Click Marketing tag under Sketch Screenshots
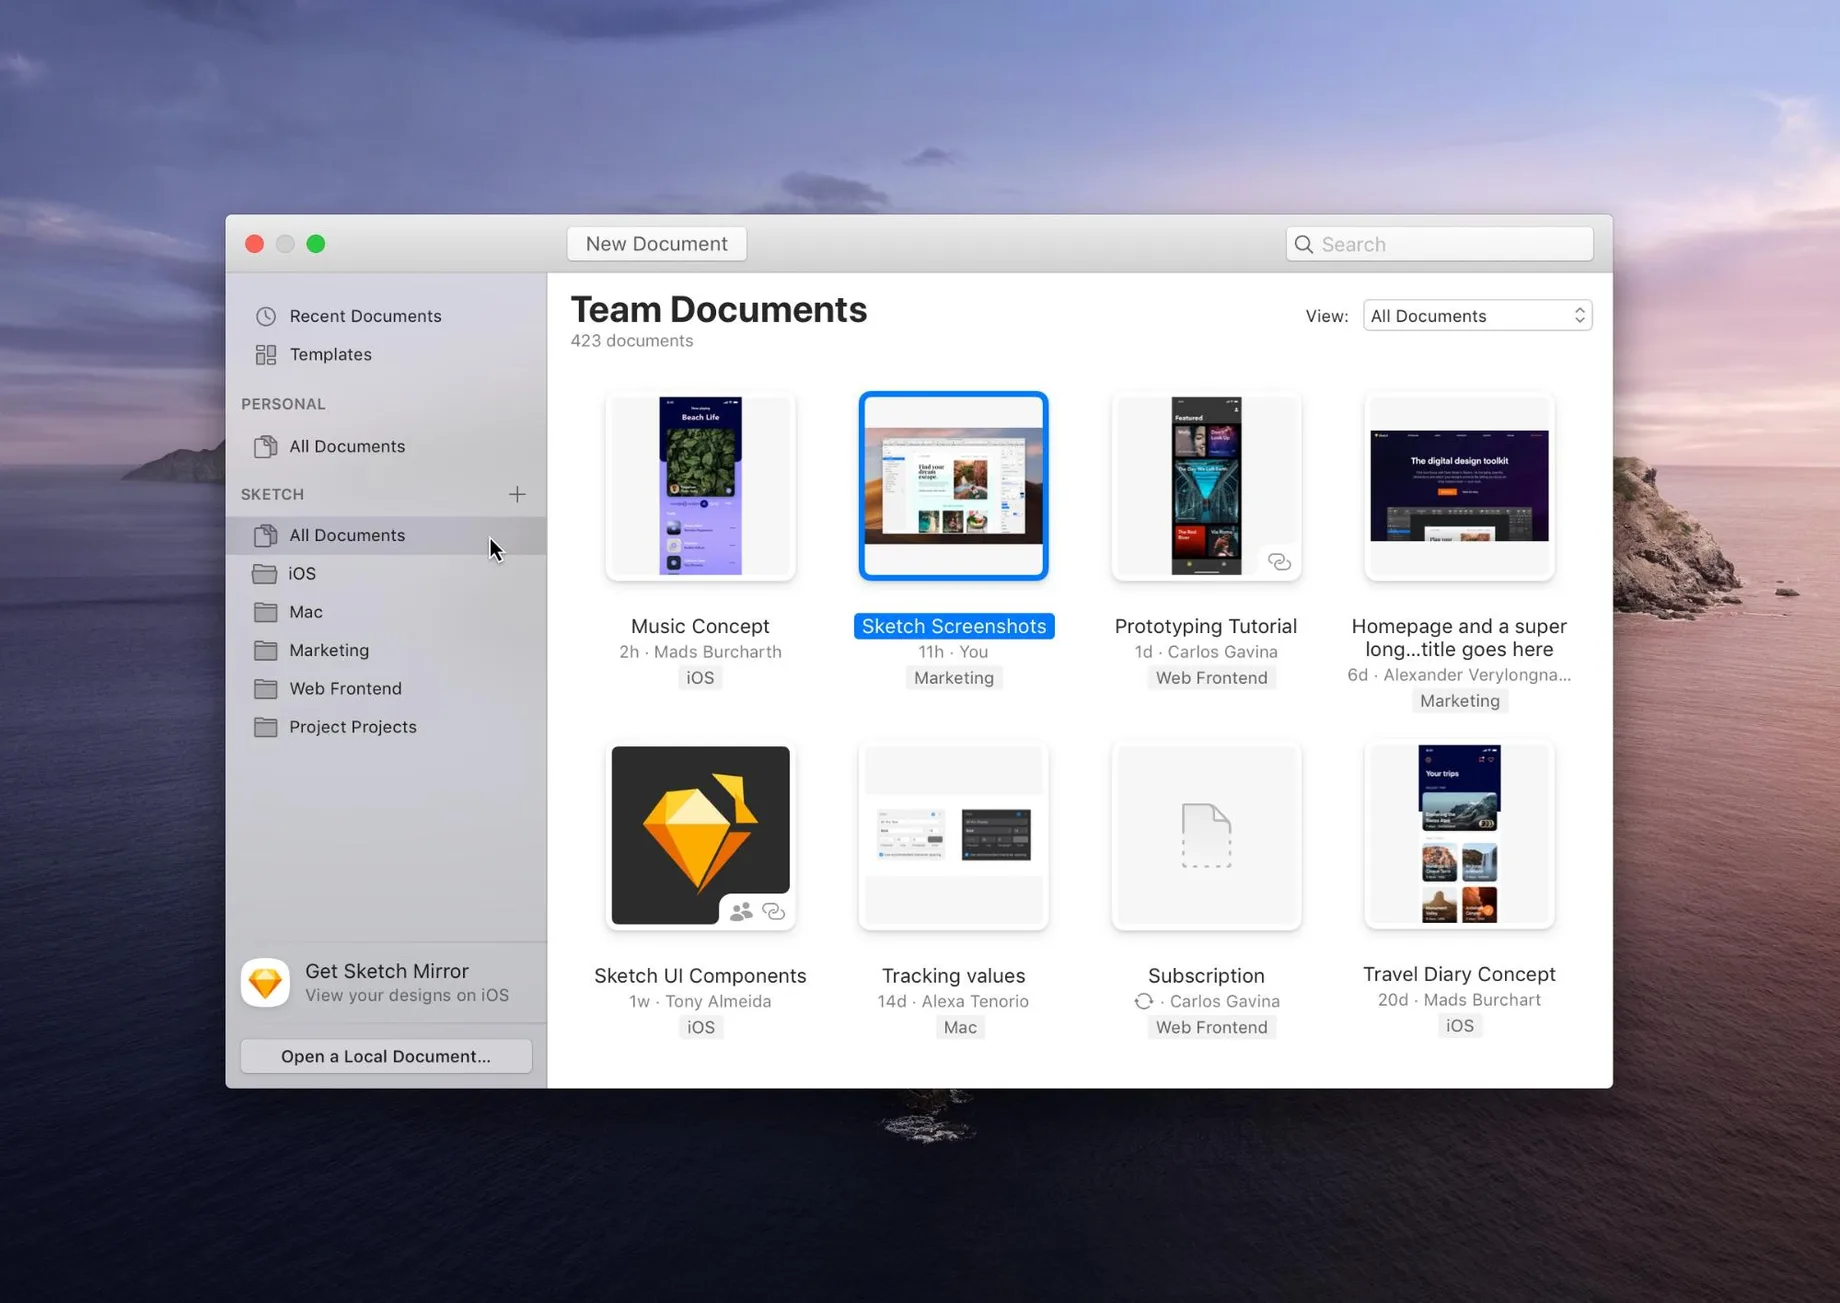 (x=953, y=678)
